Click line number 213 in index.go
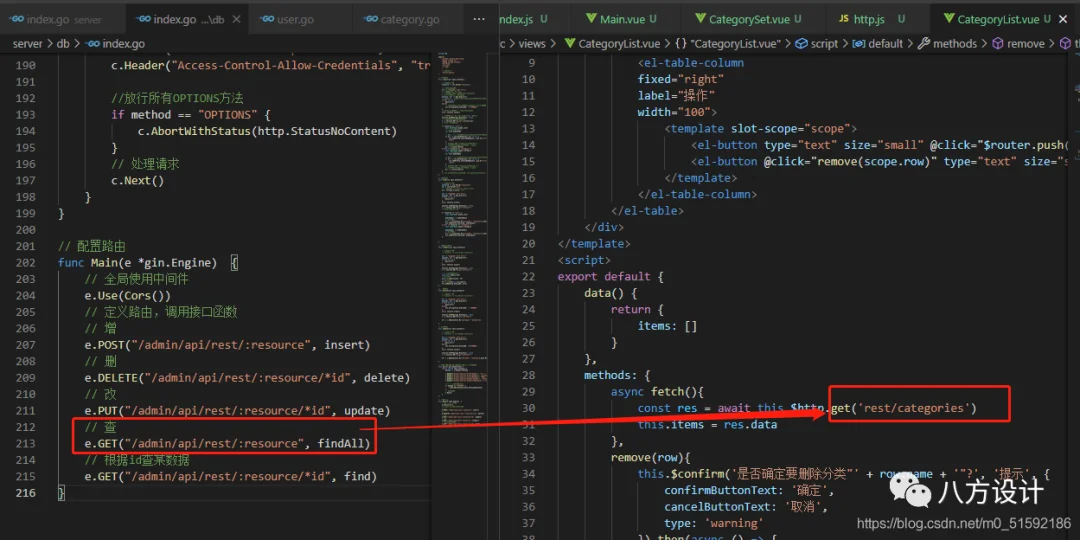 24,444
